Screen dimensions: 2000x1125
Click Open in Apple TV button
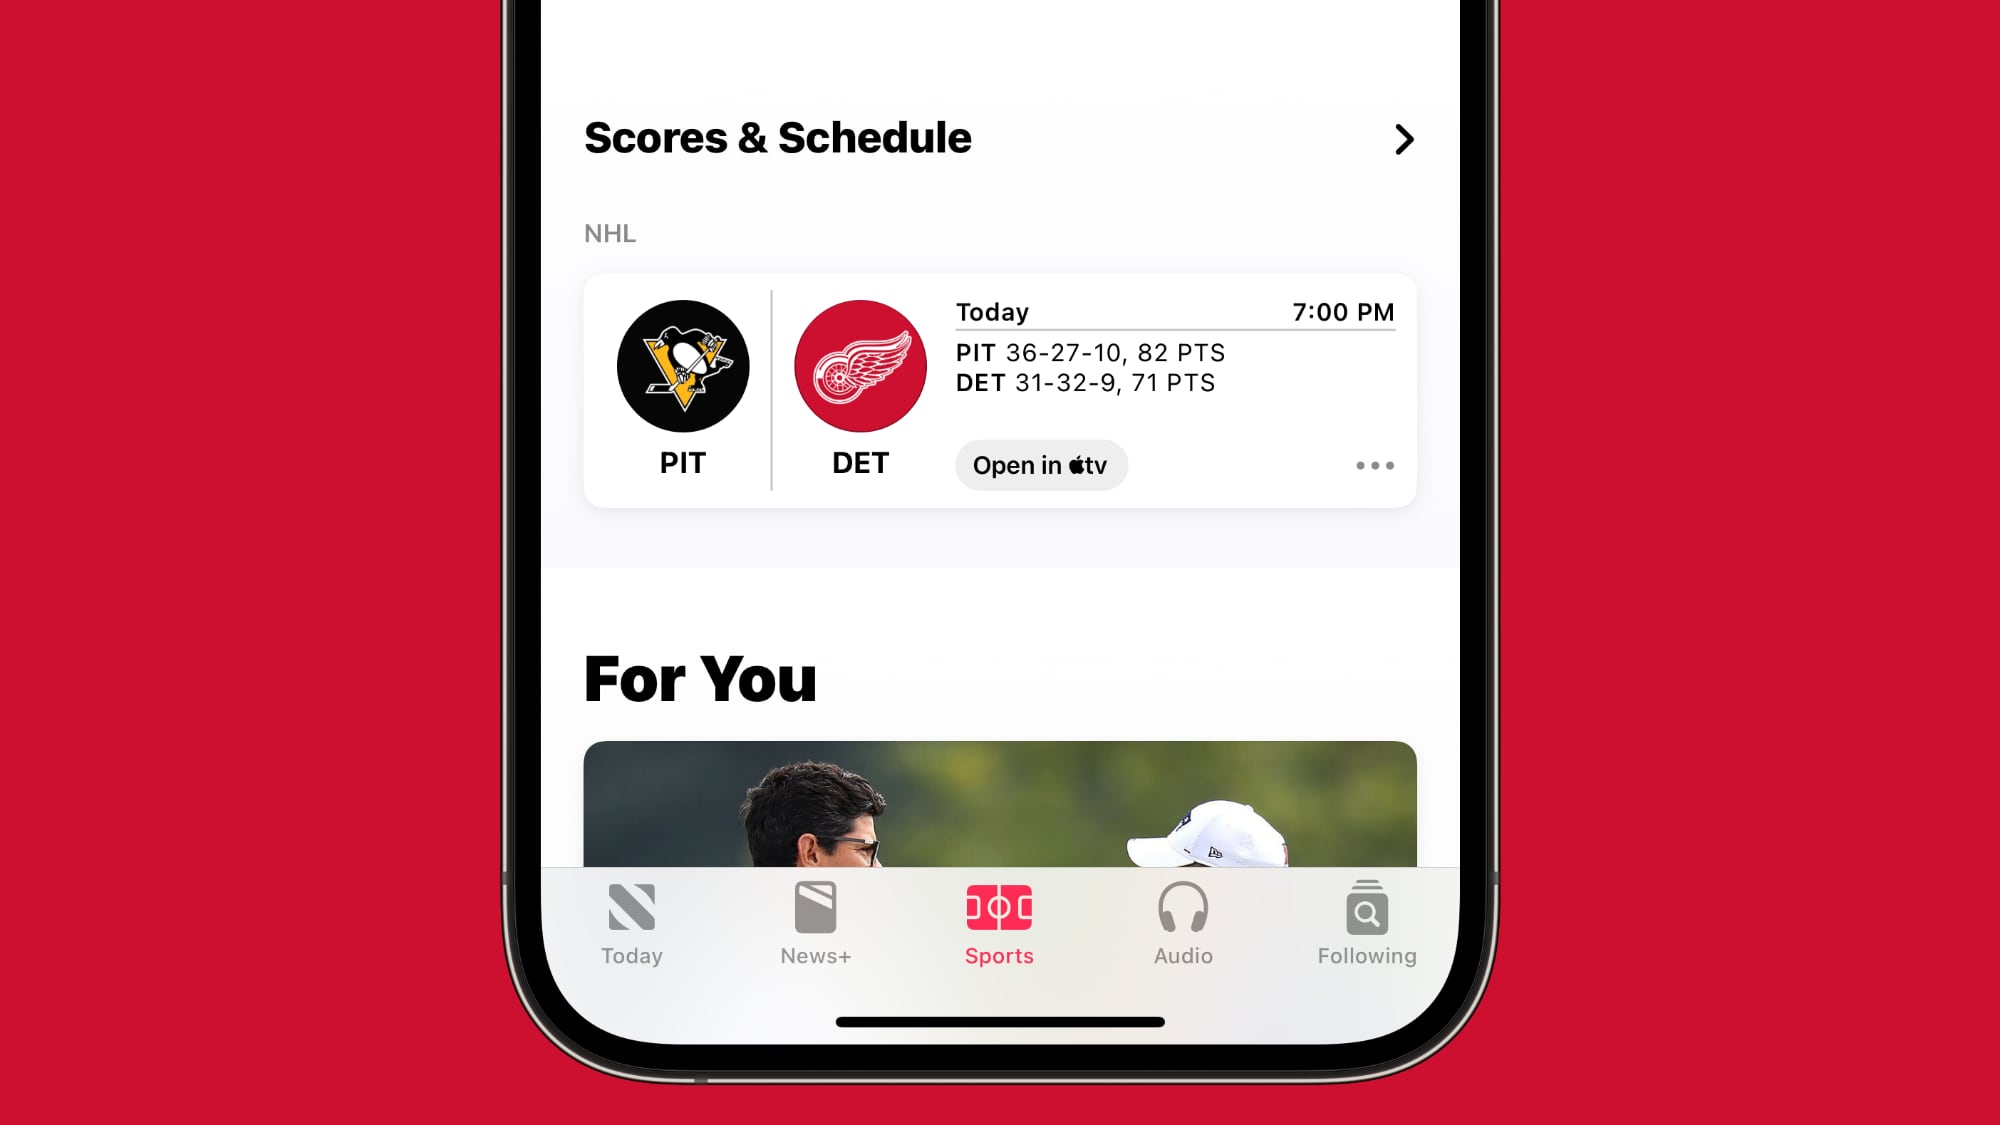1040,464
